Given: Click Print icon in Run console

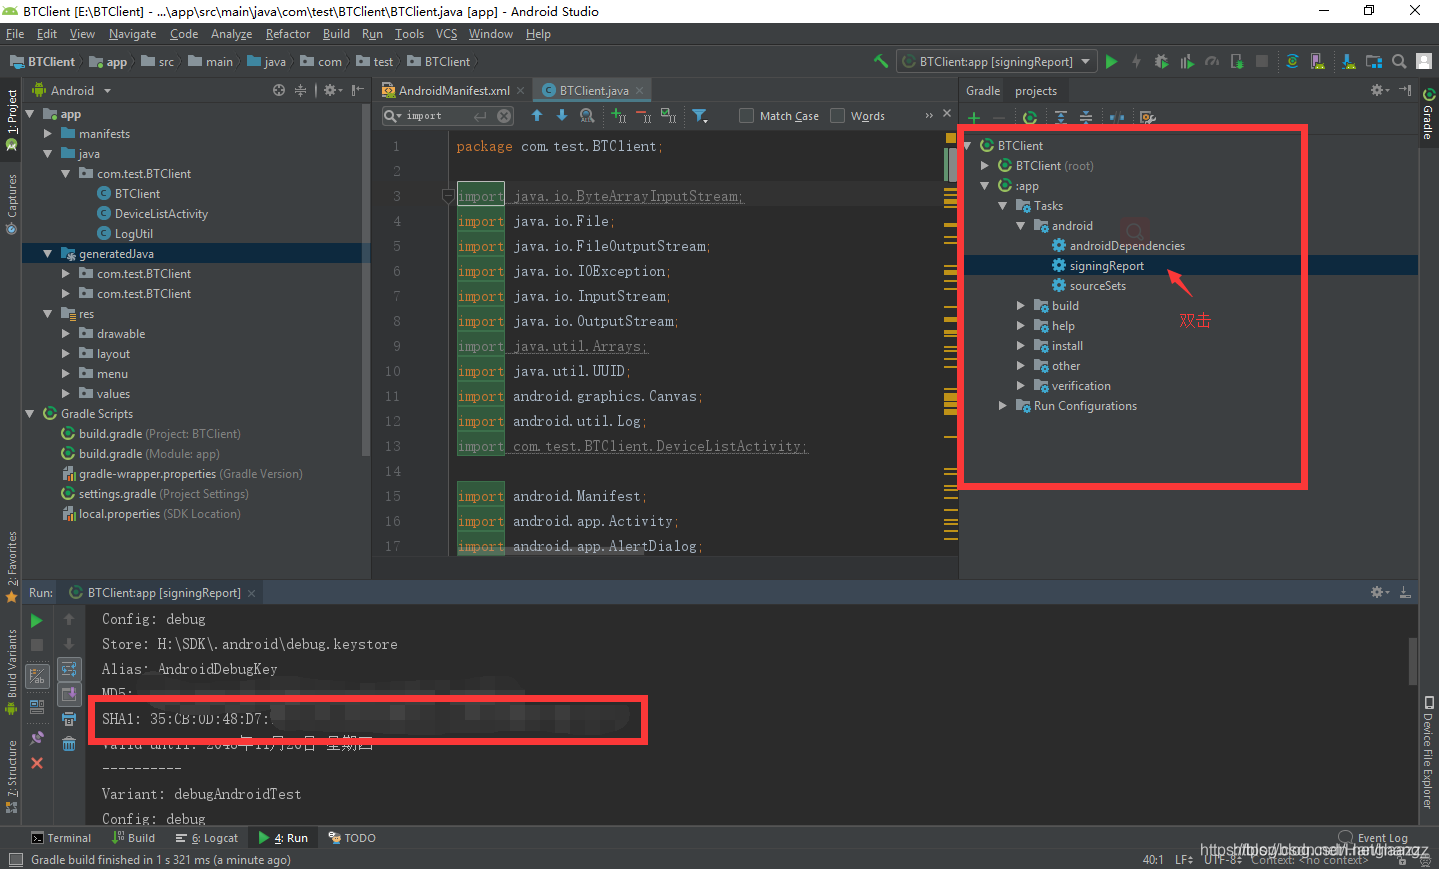Looking at the screenshot, I should [69, 719].
